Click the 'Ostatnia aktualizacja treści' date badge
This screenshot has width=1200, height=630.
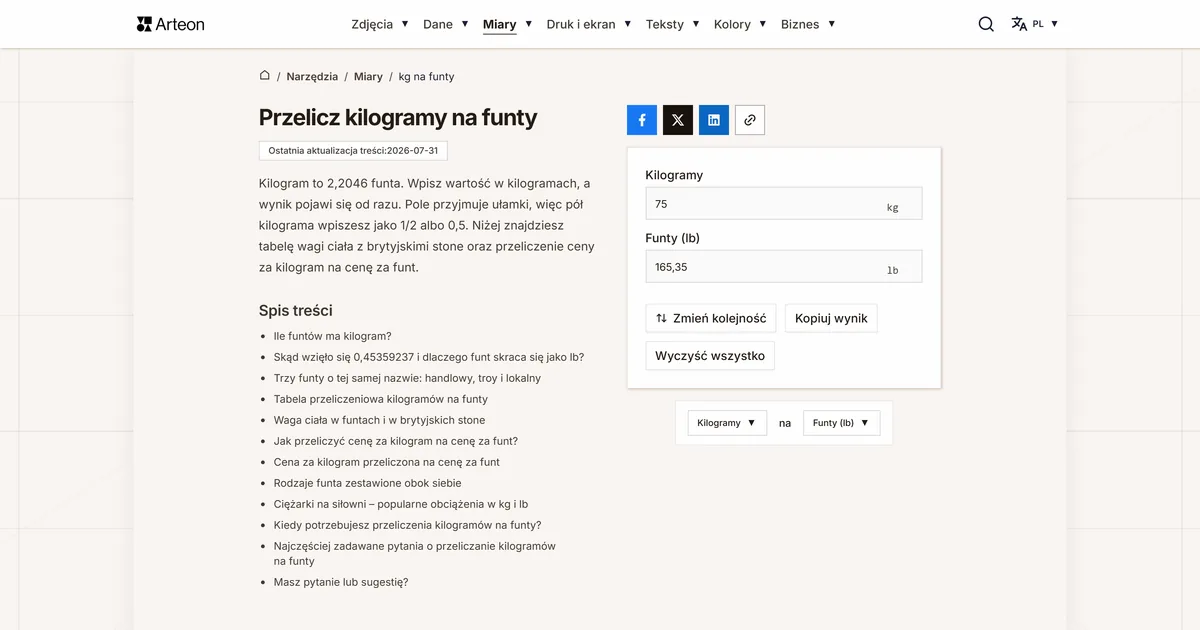(x=353, y=150)
